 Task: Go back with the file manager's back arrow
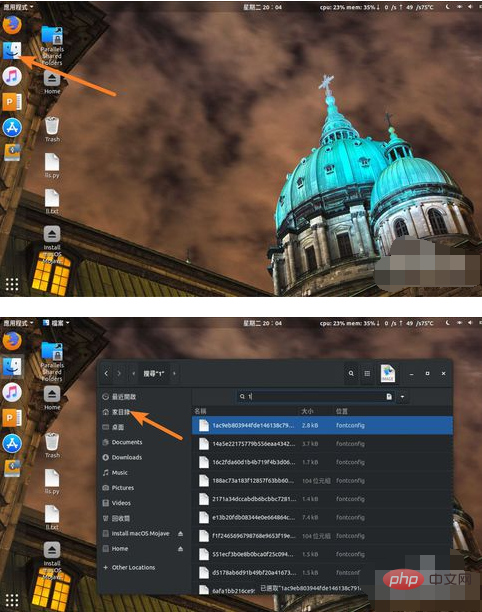106,374
